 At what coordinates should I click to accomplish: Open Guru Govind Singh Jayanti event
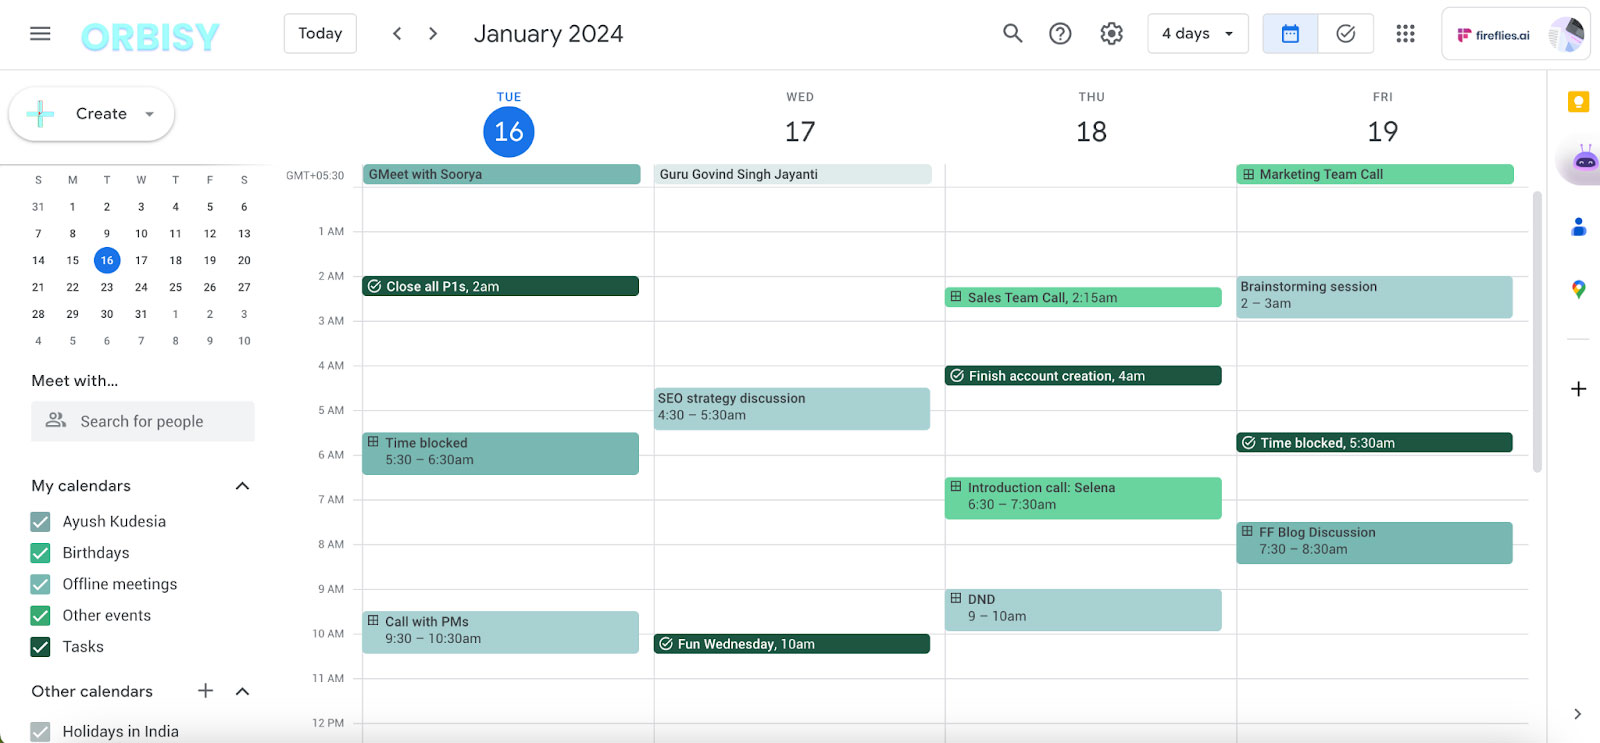click(x=792, y=174)
